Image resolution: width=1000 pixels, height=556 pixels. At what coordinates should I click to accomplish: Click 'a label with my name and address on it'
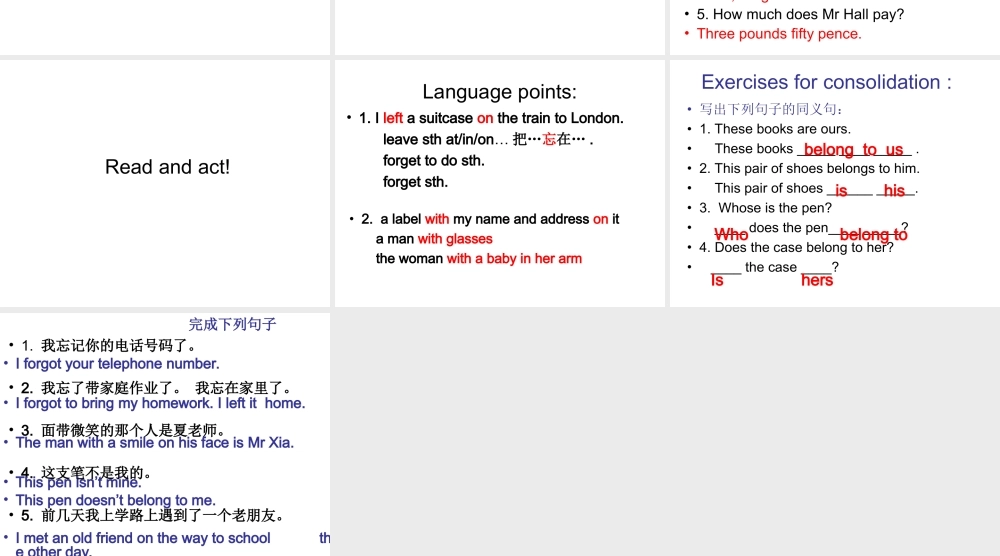coord(499,219)
